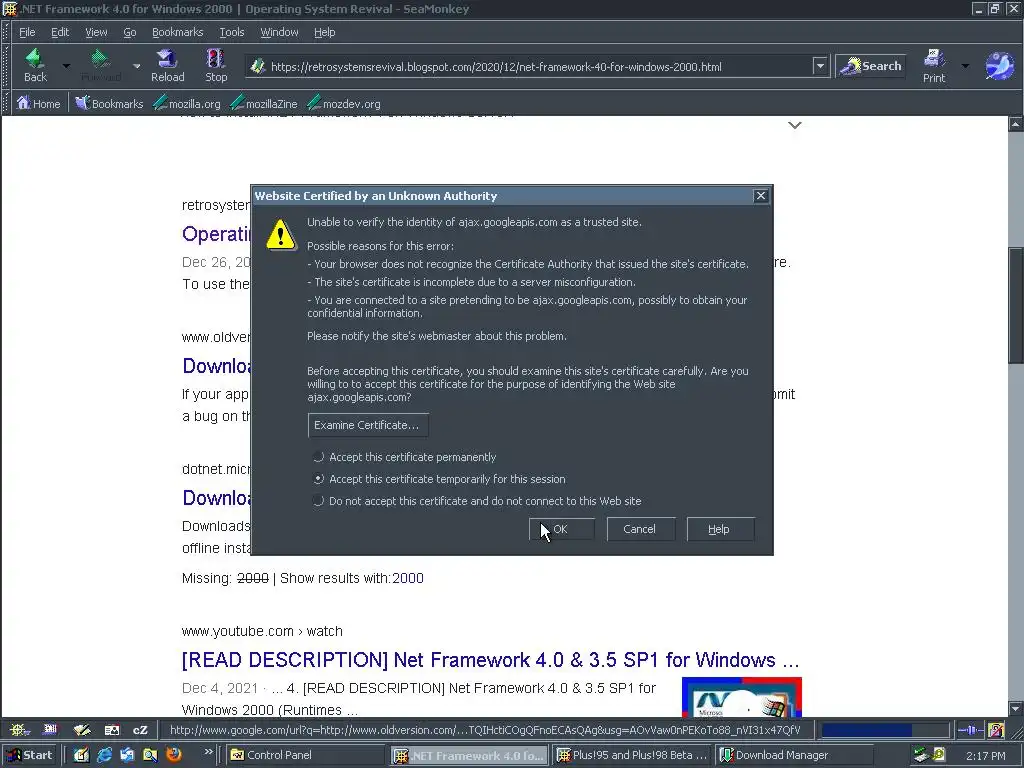This screenshot has height=768, width=1024.
Task: Click inside the URL address field
Action: point(539,67)
